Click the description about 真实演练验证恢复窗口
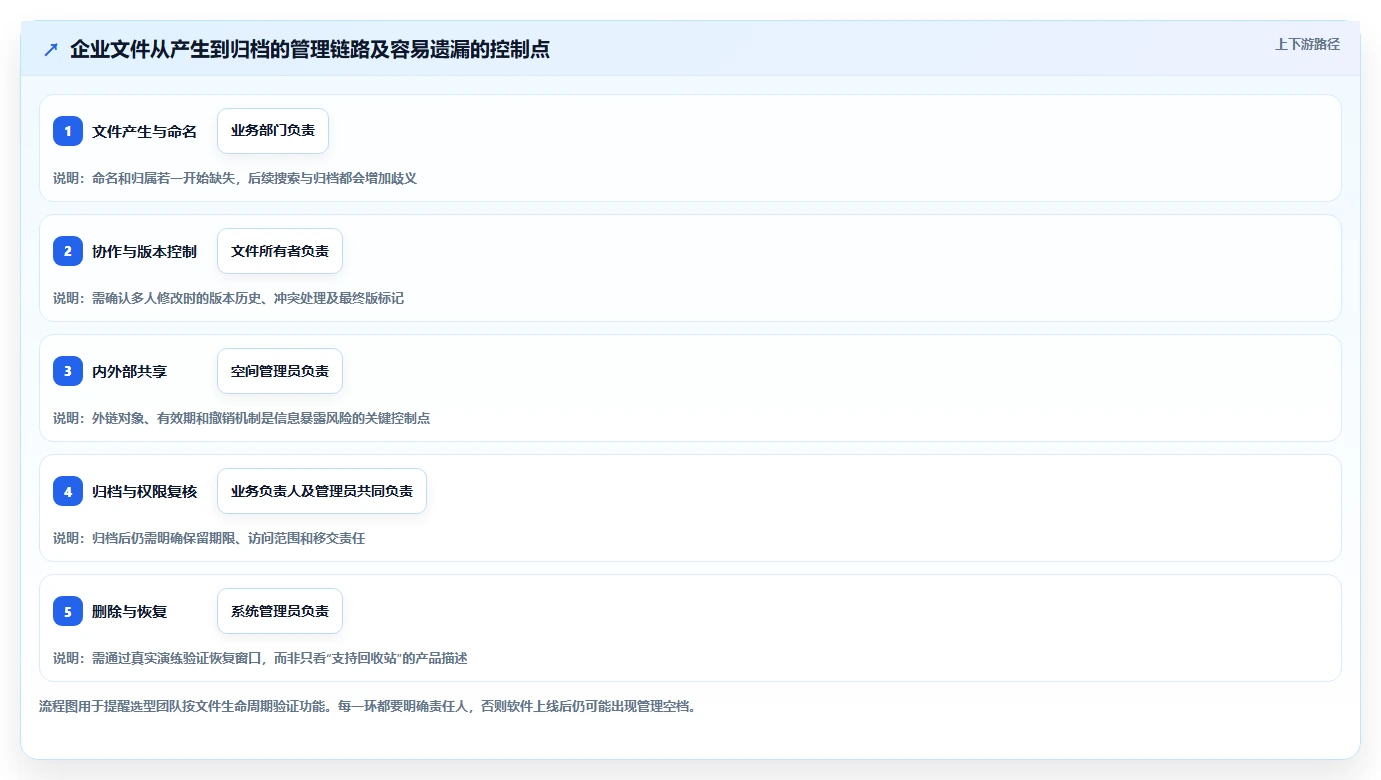 [x=260, y=658]
